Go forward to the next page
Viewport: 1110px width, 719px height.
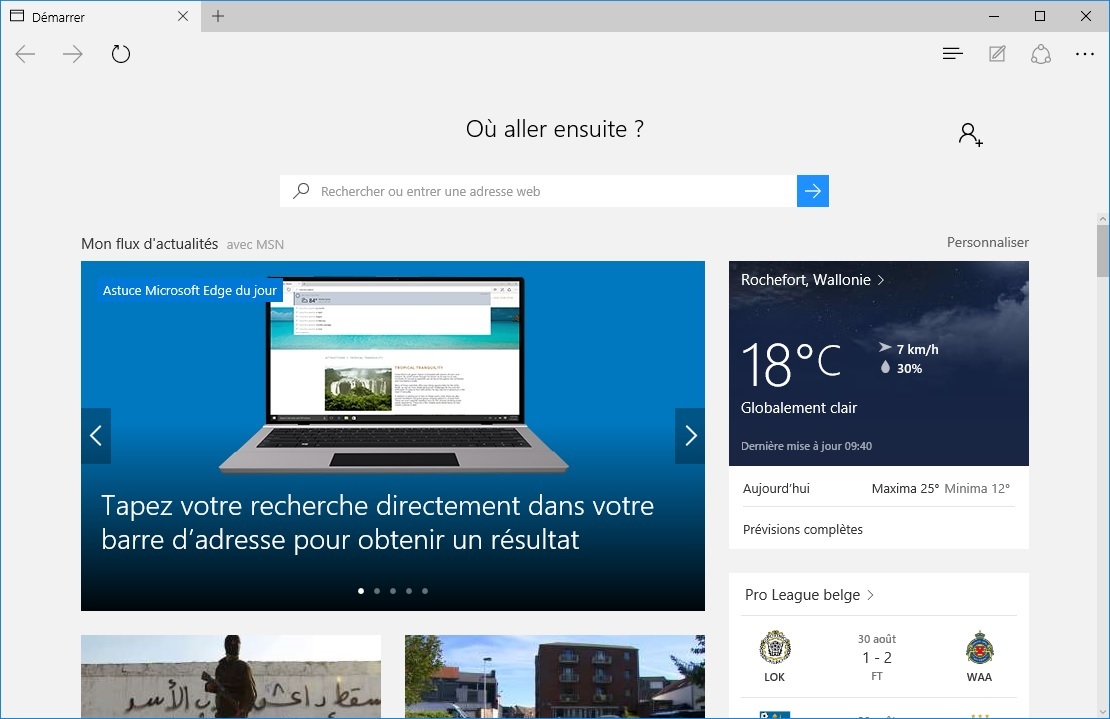pos(72,54)
